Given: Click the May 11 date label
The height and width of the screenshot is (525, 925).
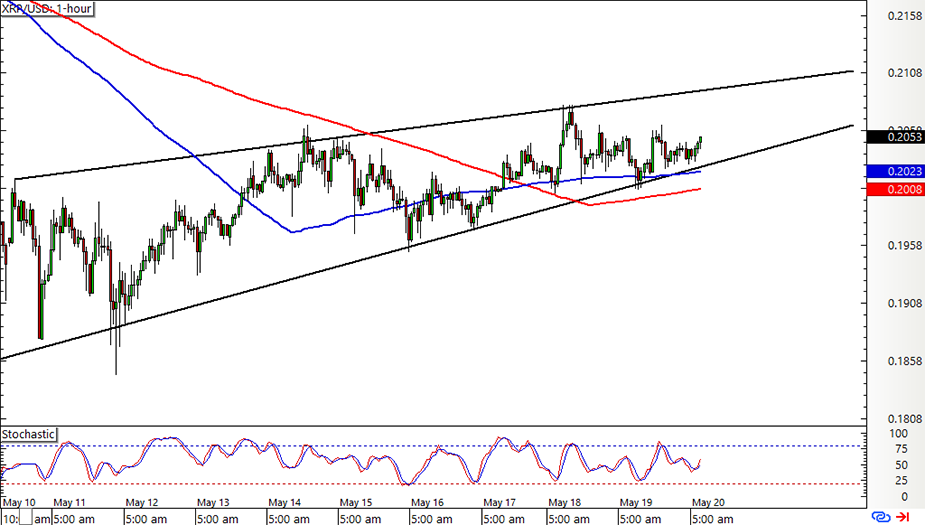Looking at the screenshot, I should [70, 503].
